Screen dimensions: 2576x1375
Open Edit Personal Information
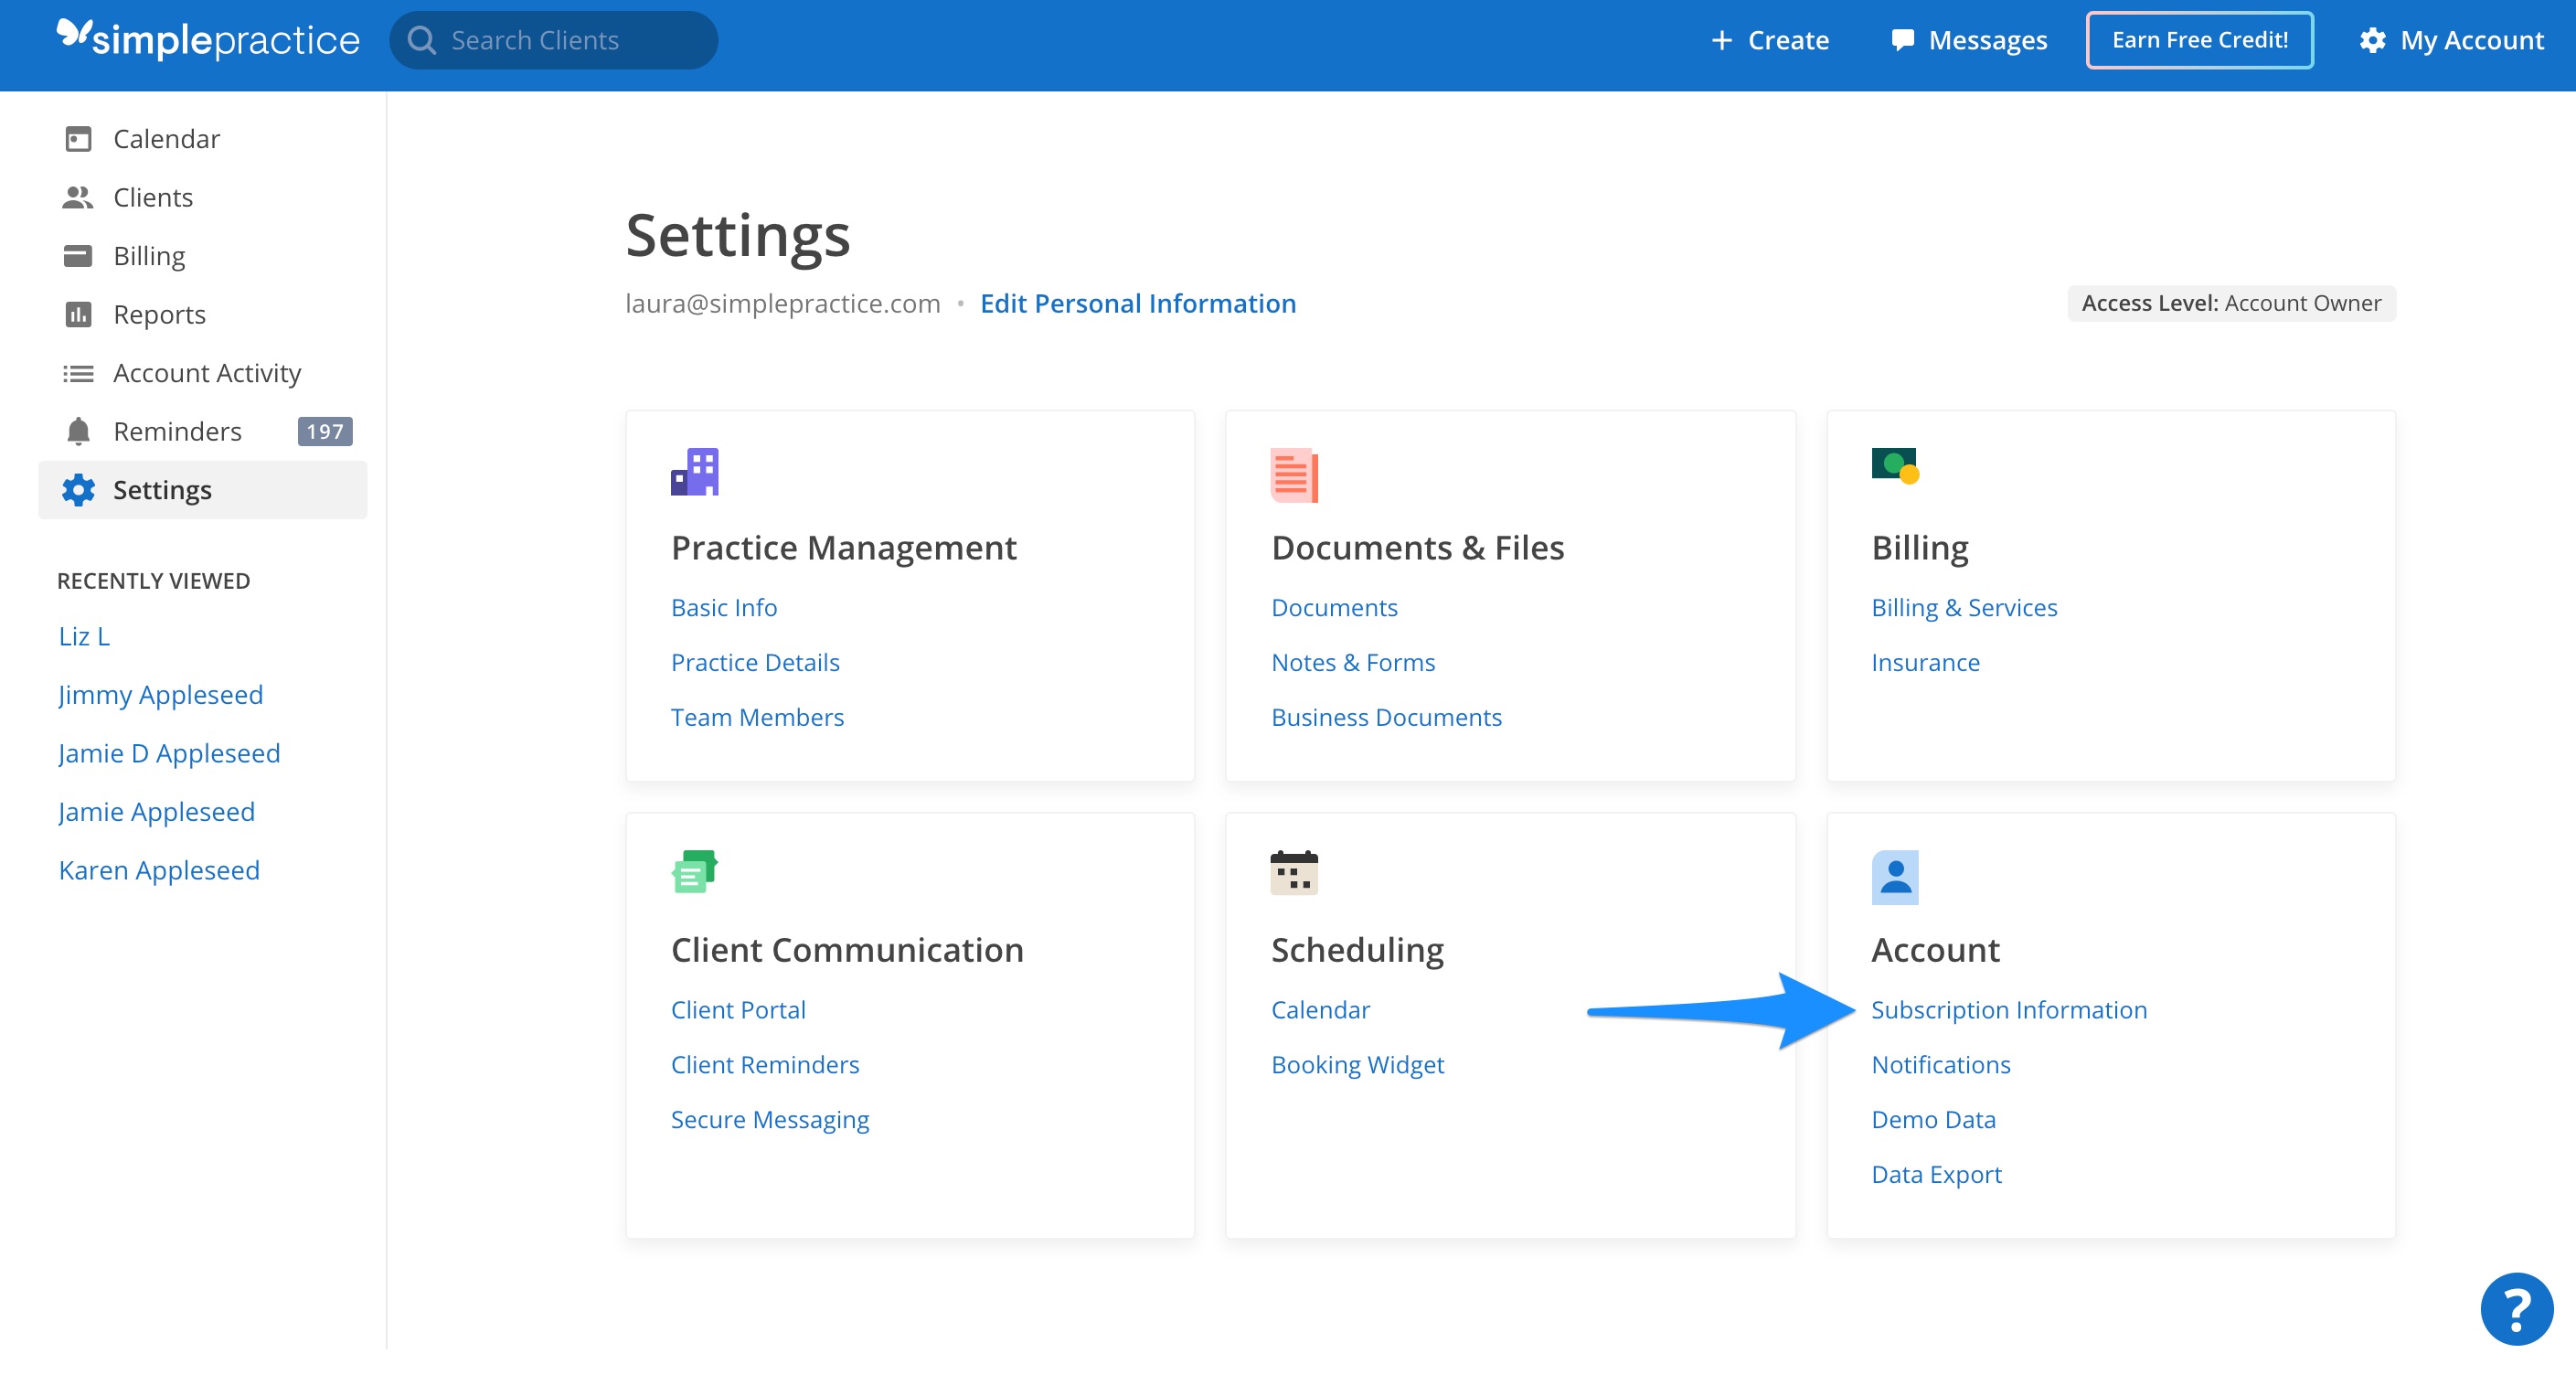tap(1138, 303)
